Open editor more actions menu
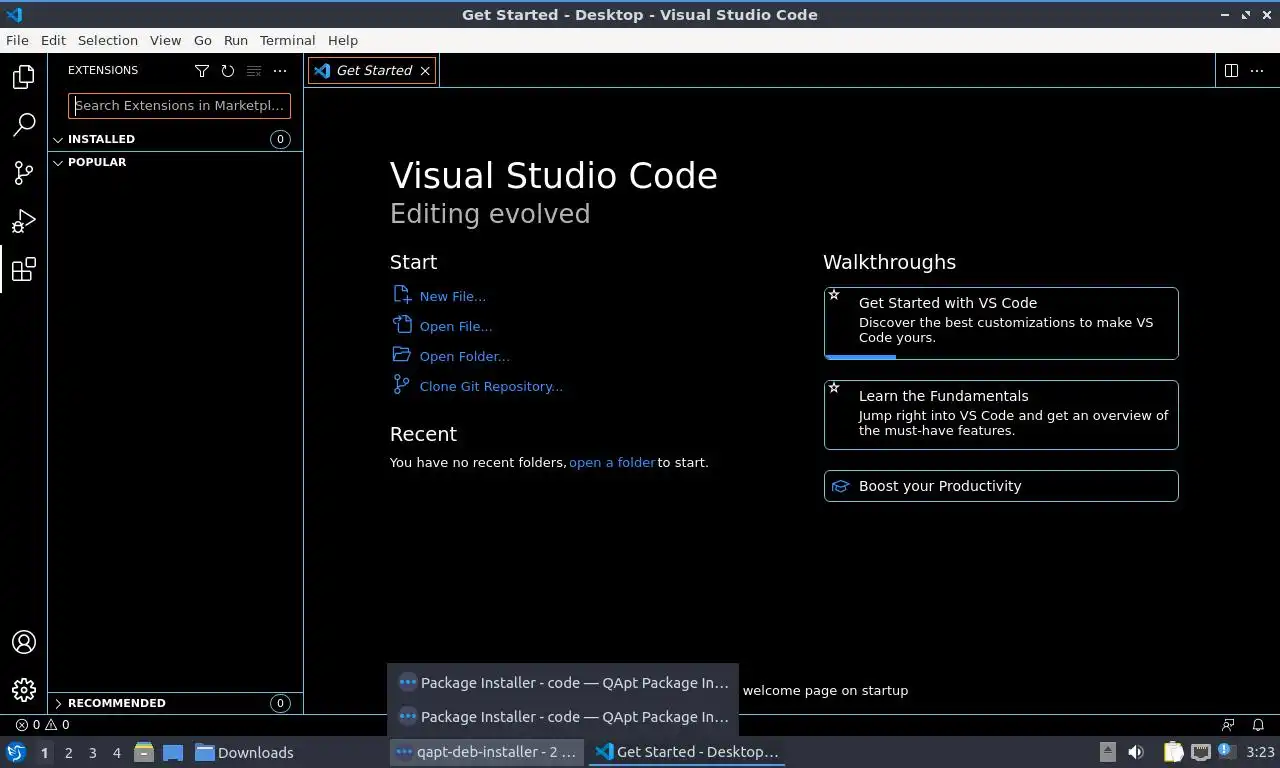Screen dimensions: 1280x768 click(1259, 70)
